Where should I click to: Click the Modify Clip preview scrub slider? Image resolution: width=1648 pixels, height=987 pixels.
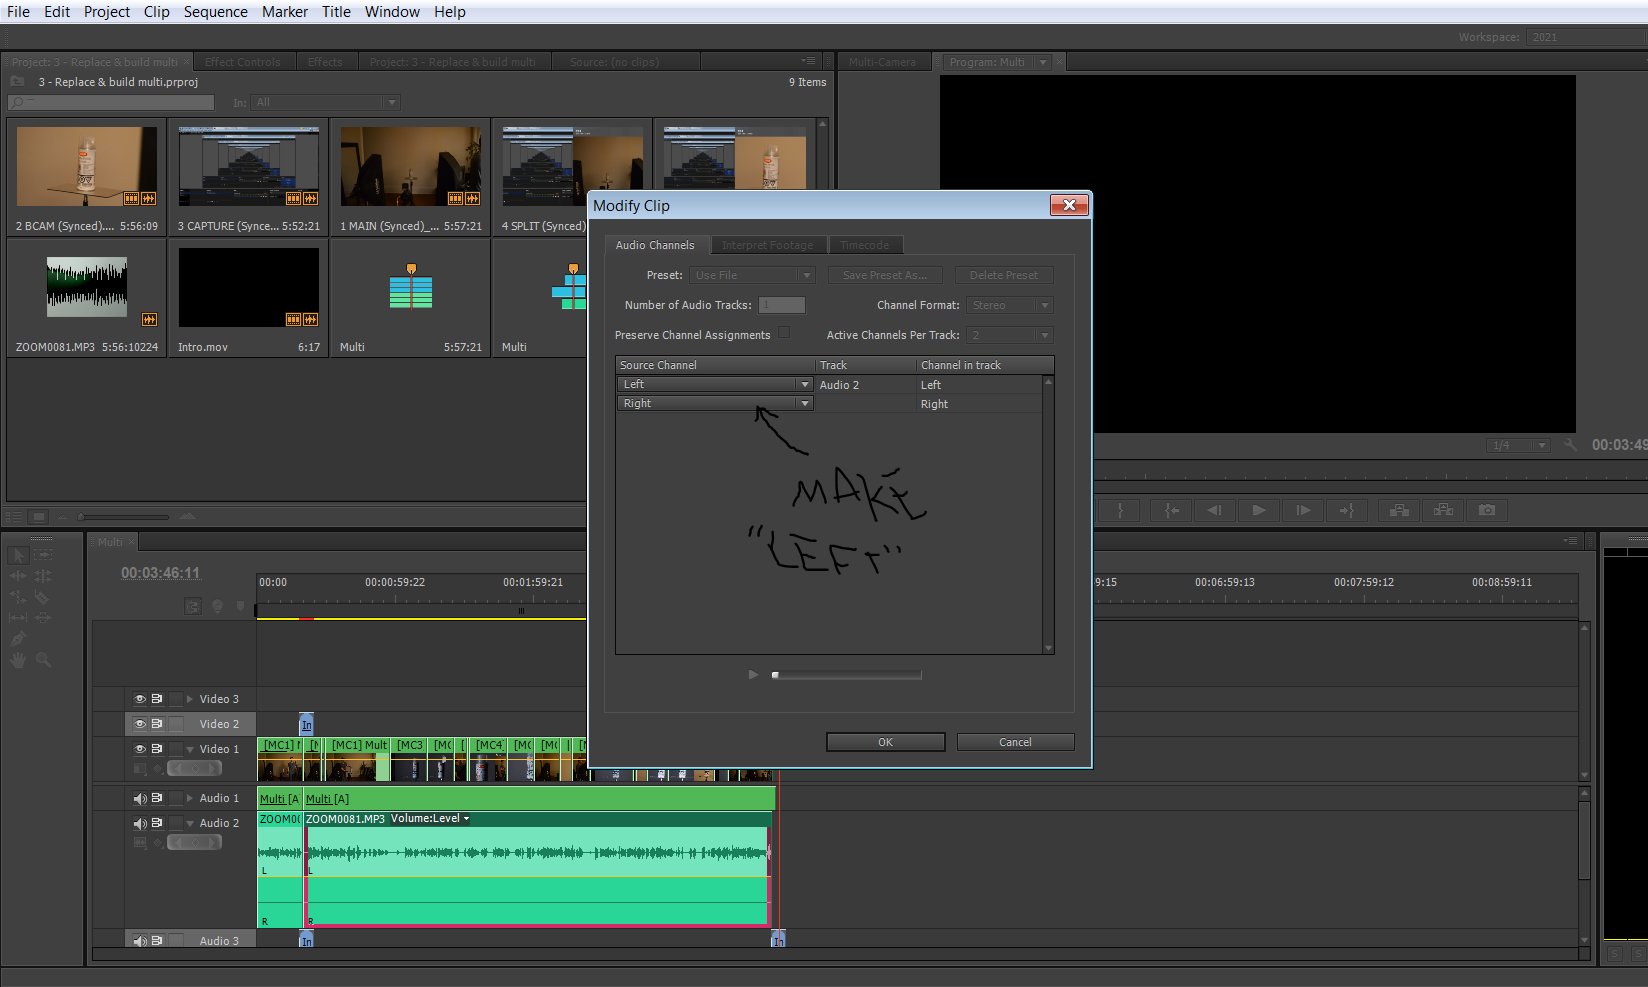coord(847,675)
